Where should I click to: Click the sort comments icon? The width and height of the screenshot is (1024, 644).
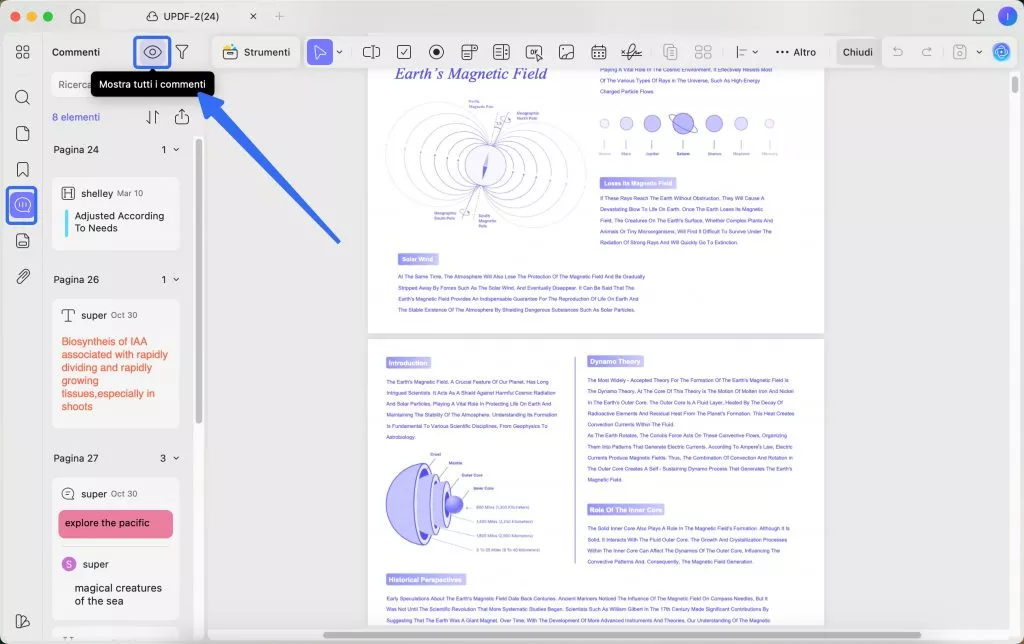pos(153,117)
